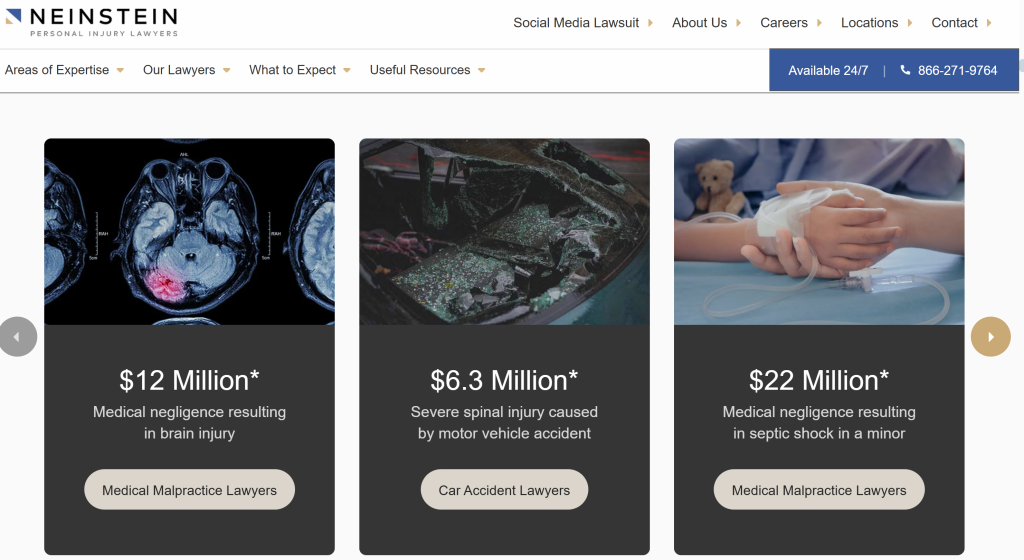Click the phone icon beside 866-271-9764

click(905, 70)
